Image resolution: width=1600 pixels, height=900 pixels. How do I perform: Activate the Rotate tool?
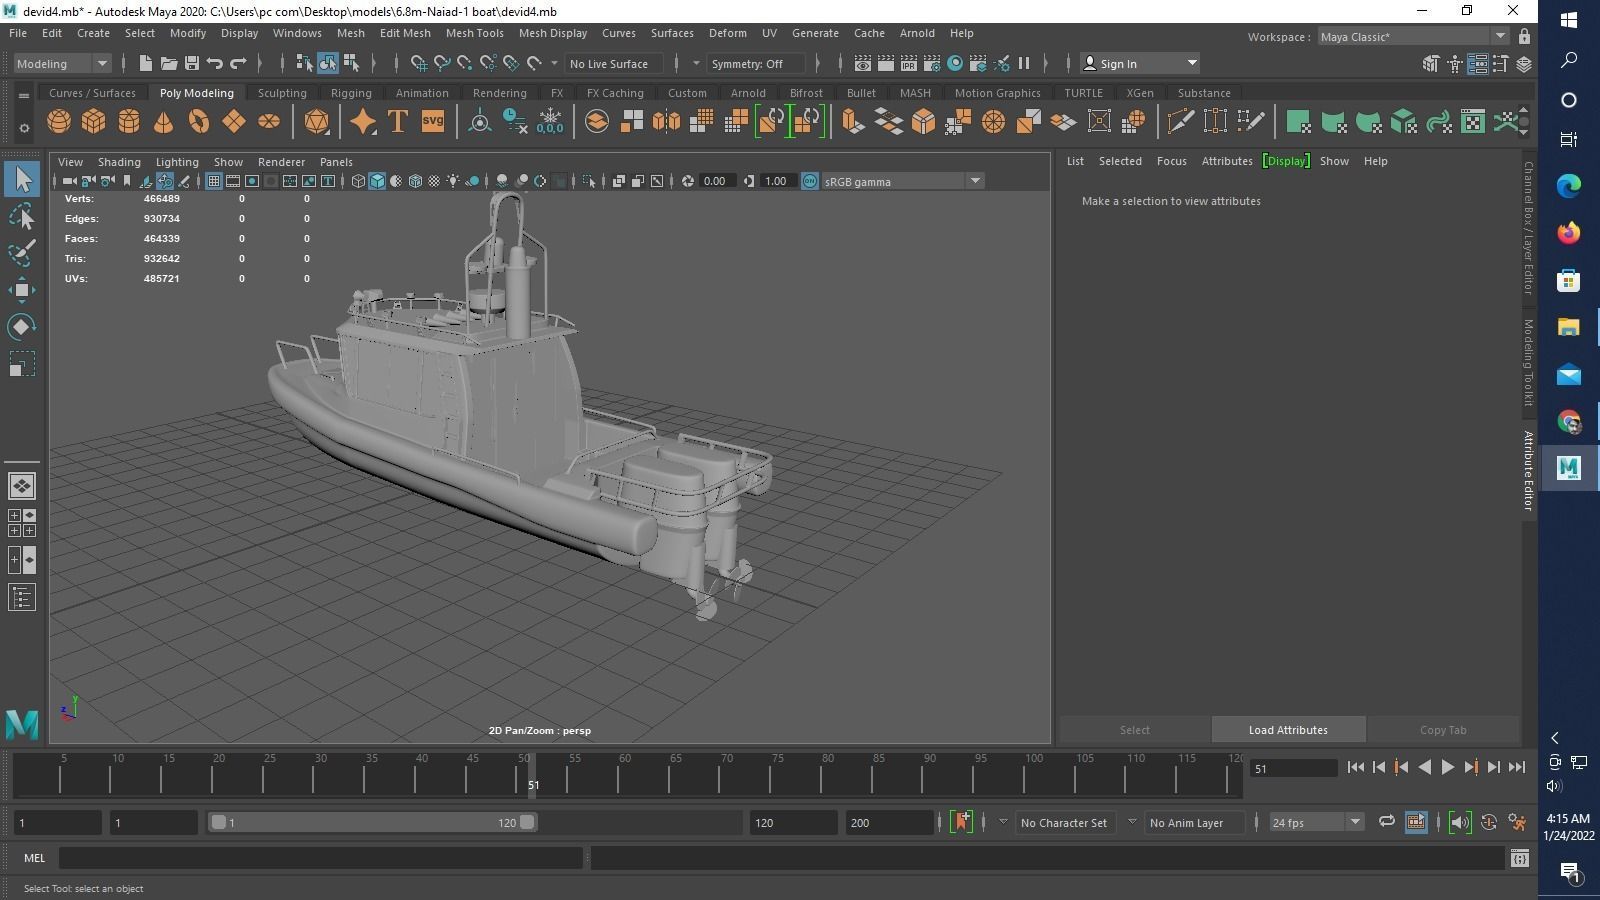[22, 327]
